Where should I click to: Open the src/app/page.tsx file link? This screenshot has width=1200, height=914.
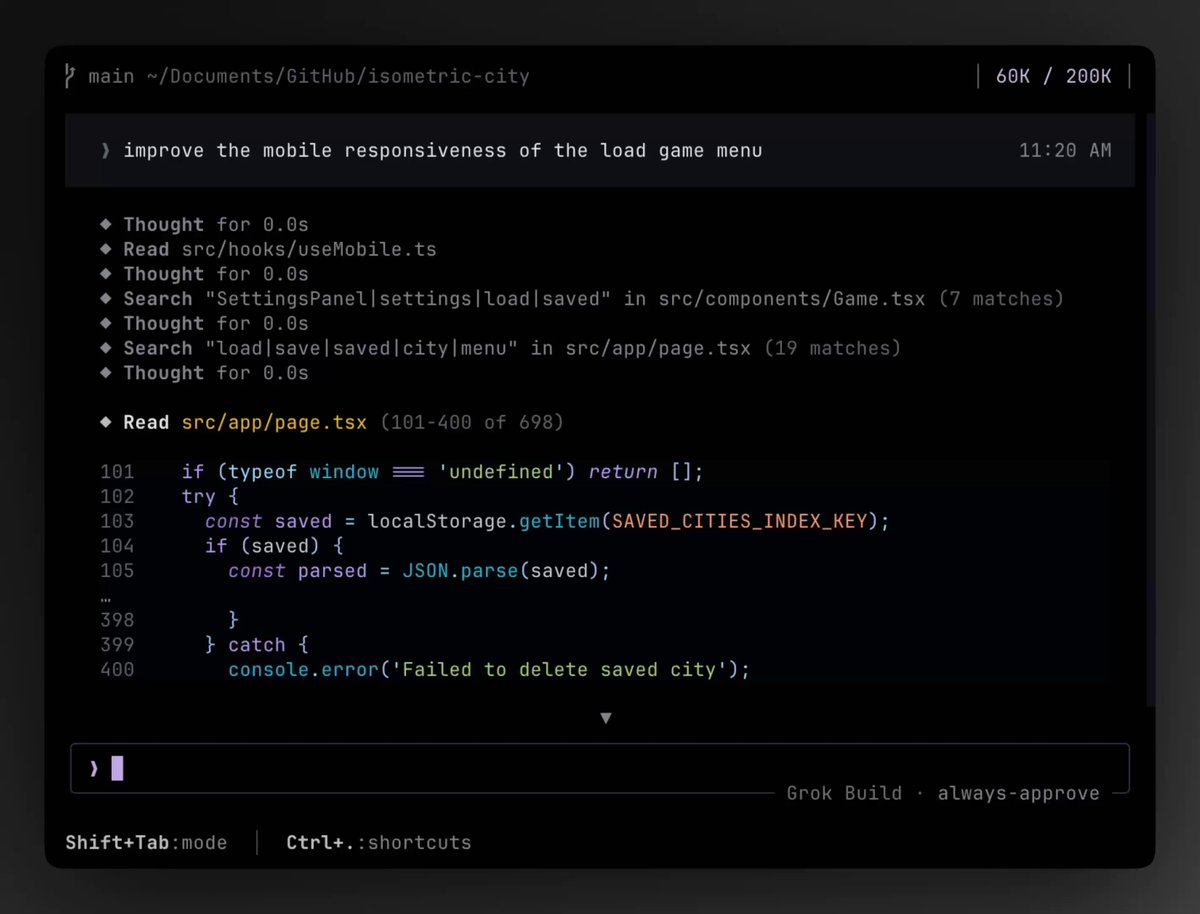tap(274, 422)
